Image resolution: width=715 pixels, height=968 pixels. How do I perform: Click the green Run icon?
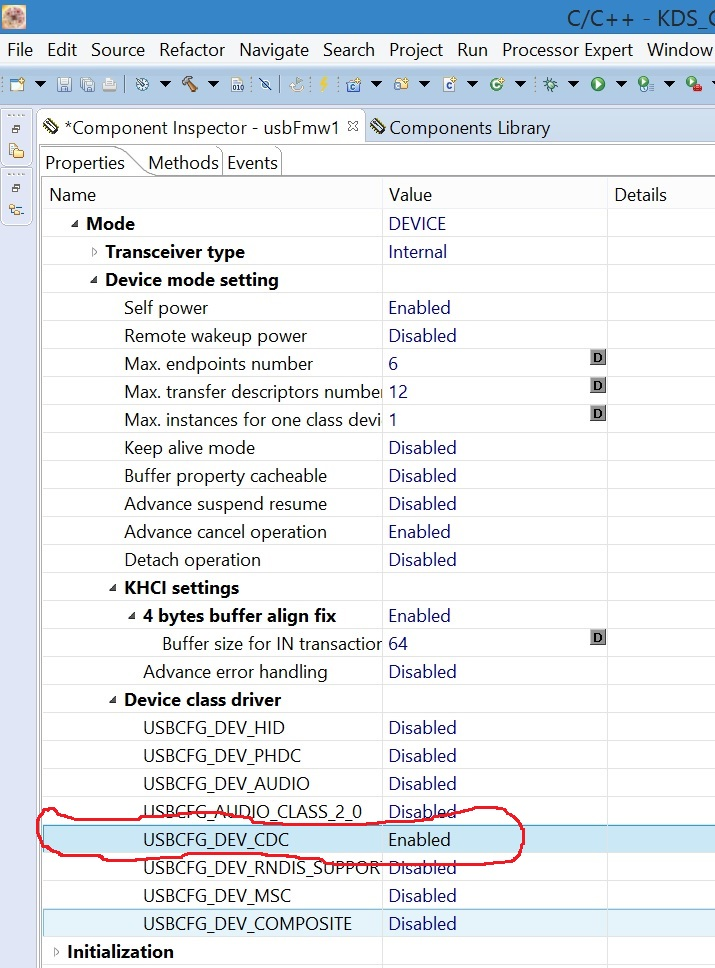click(598, 84)
